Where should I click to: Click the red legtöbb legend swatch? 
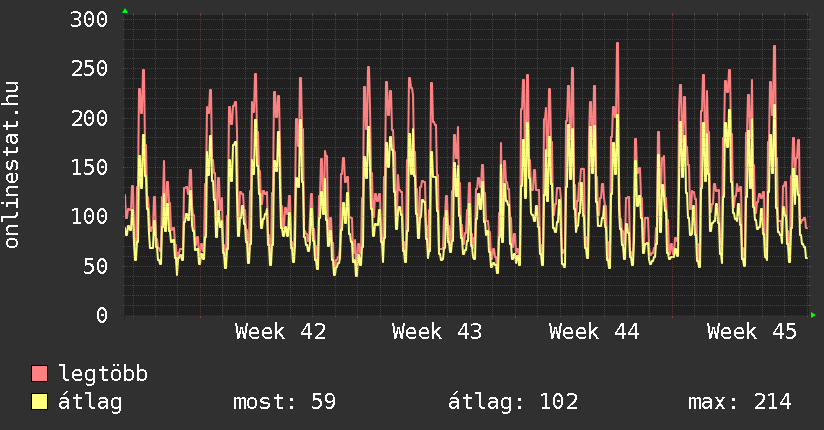coord(40,374)
